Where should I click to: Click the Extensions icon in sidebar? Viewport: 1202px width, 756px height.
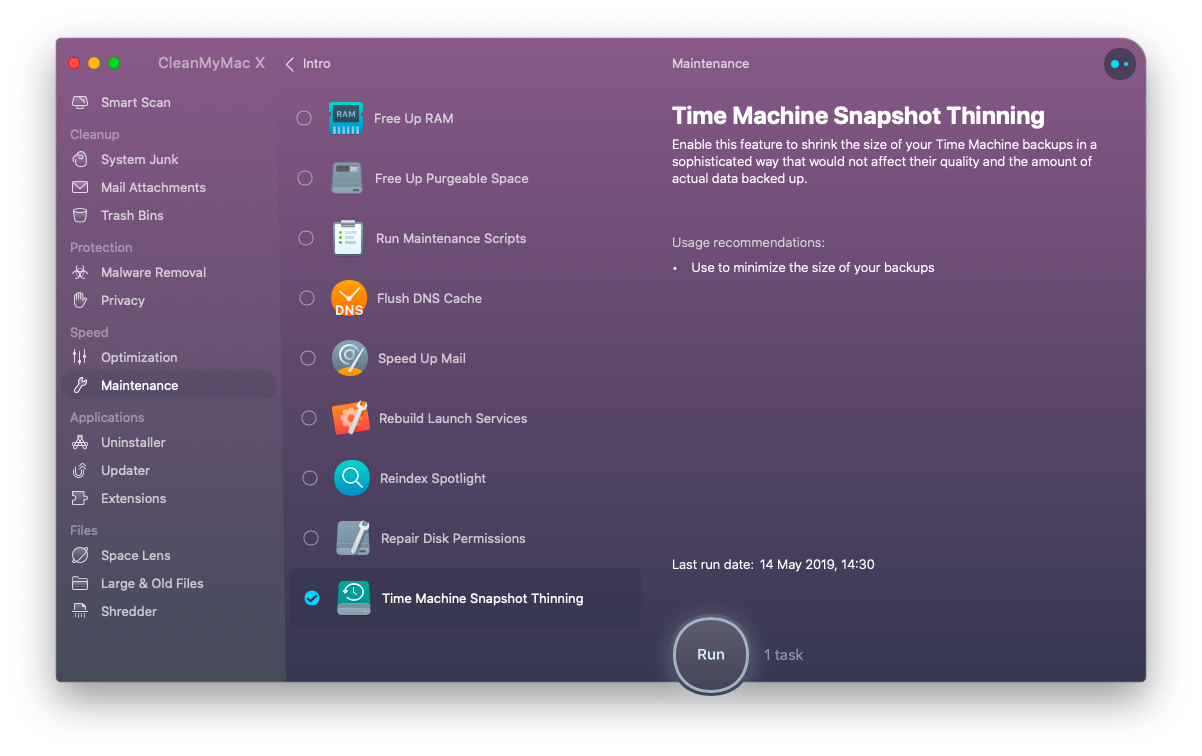click(80, 499)
